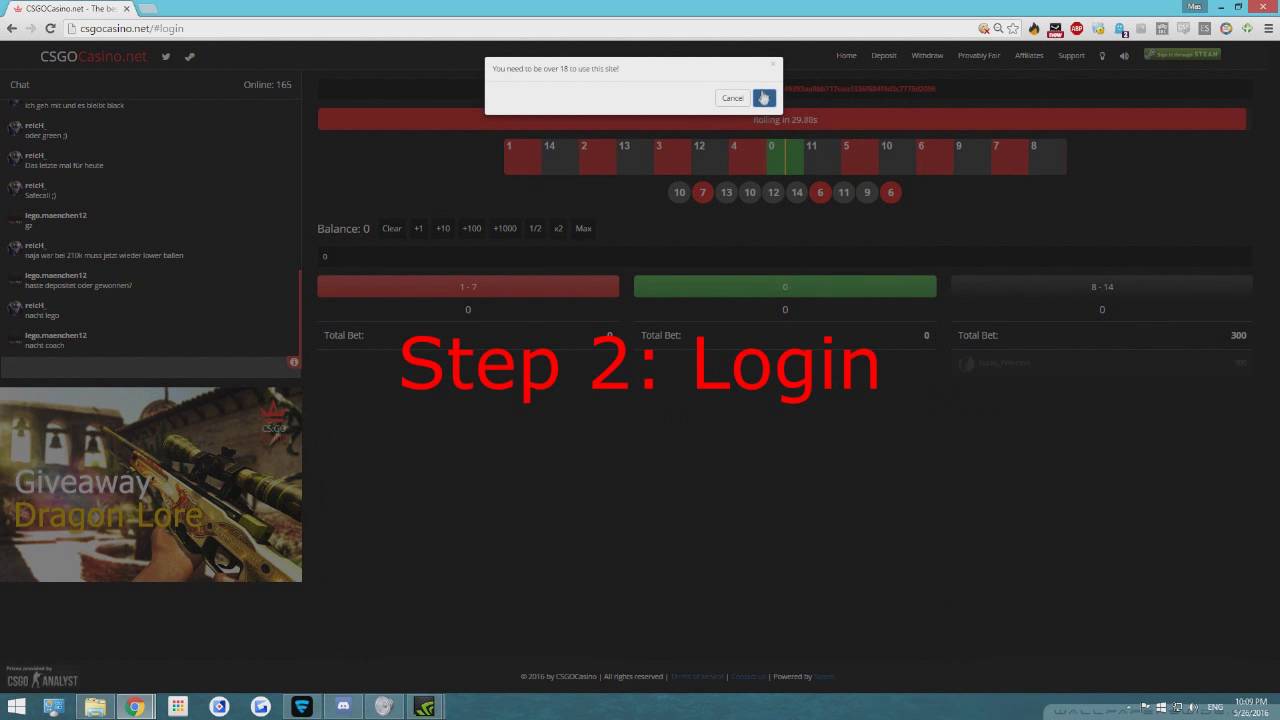Image resolution: width=1280 pixels, height=720 pixels.
Task: Click the red info icon beside the chat input
Action: coord(294,362)
